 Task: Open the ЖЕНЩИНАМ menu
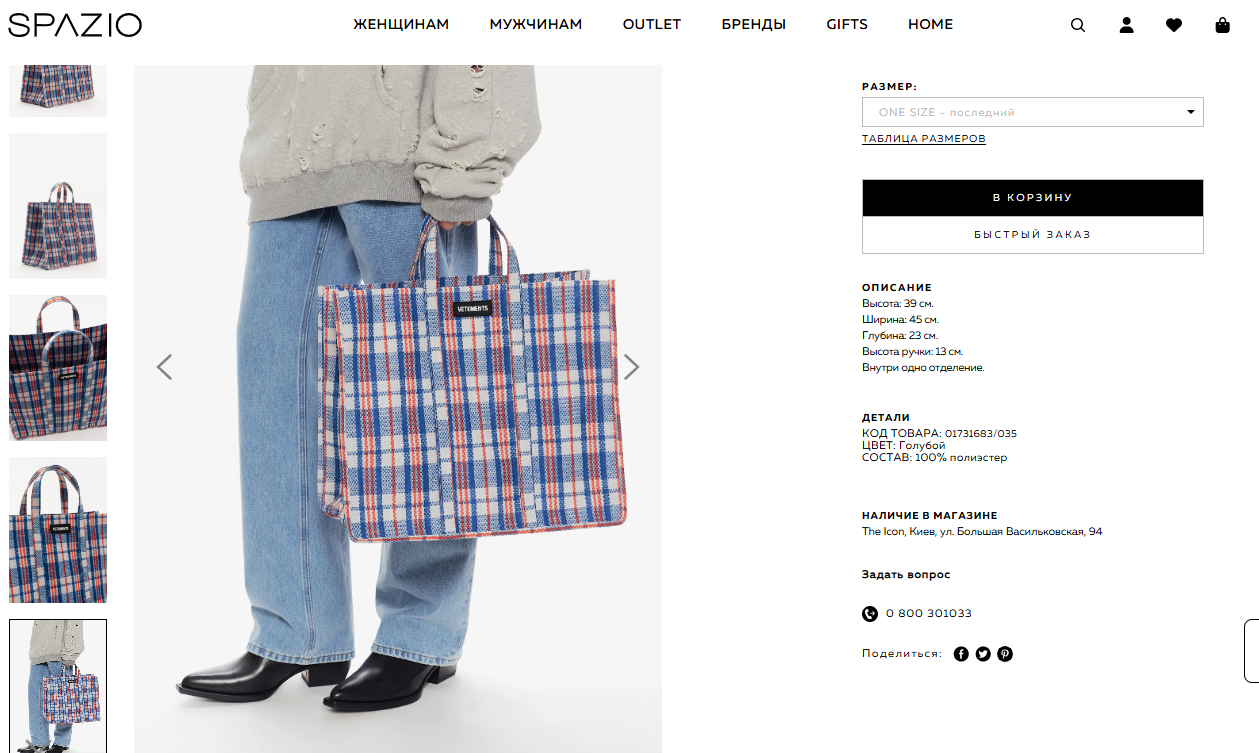pos(401,24)
